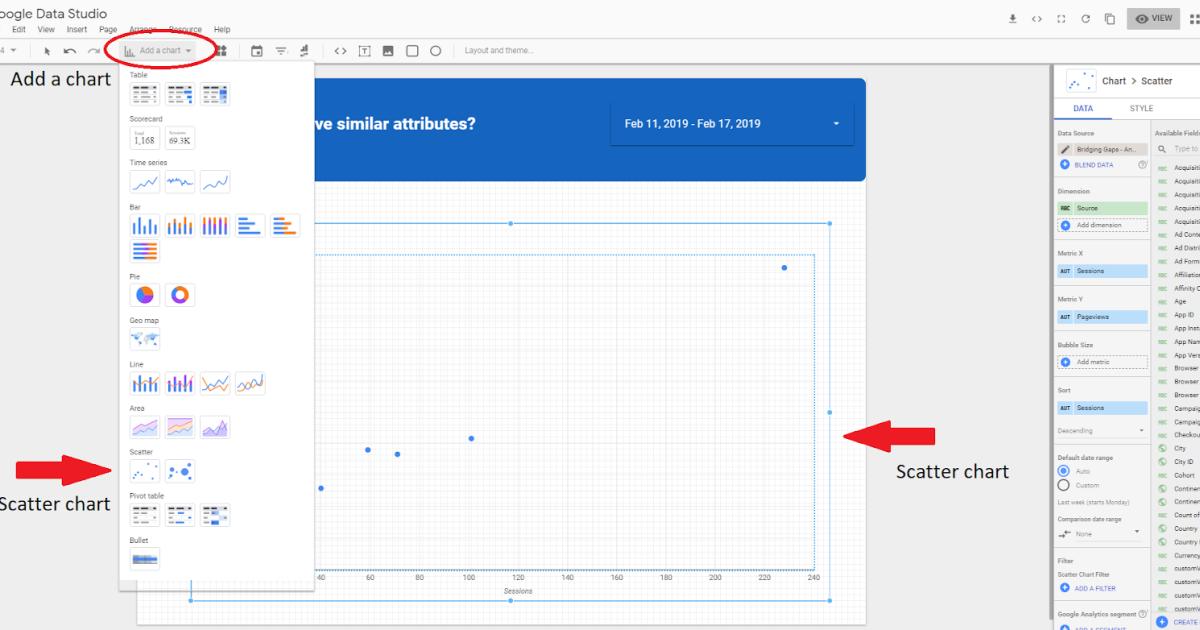Insert a text box
The width and height of the screenshot is (1200, 630).
click(x=364, y=50)
